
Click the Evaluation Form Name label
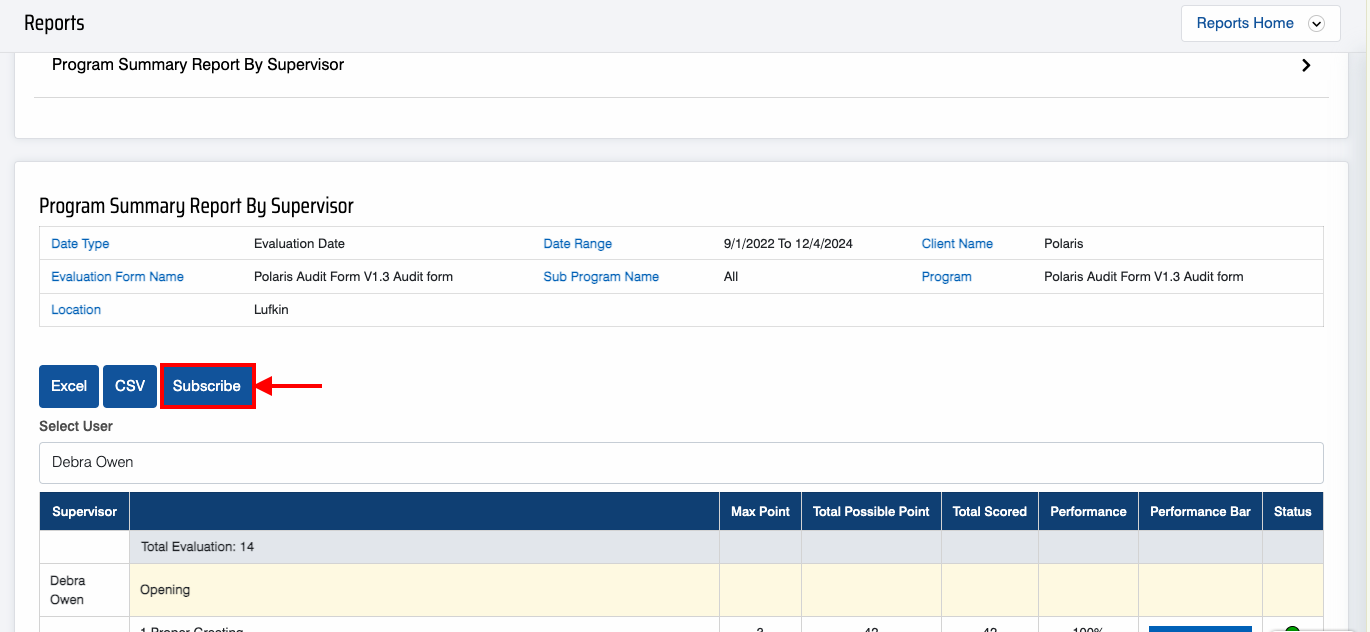point(117,277)
